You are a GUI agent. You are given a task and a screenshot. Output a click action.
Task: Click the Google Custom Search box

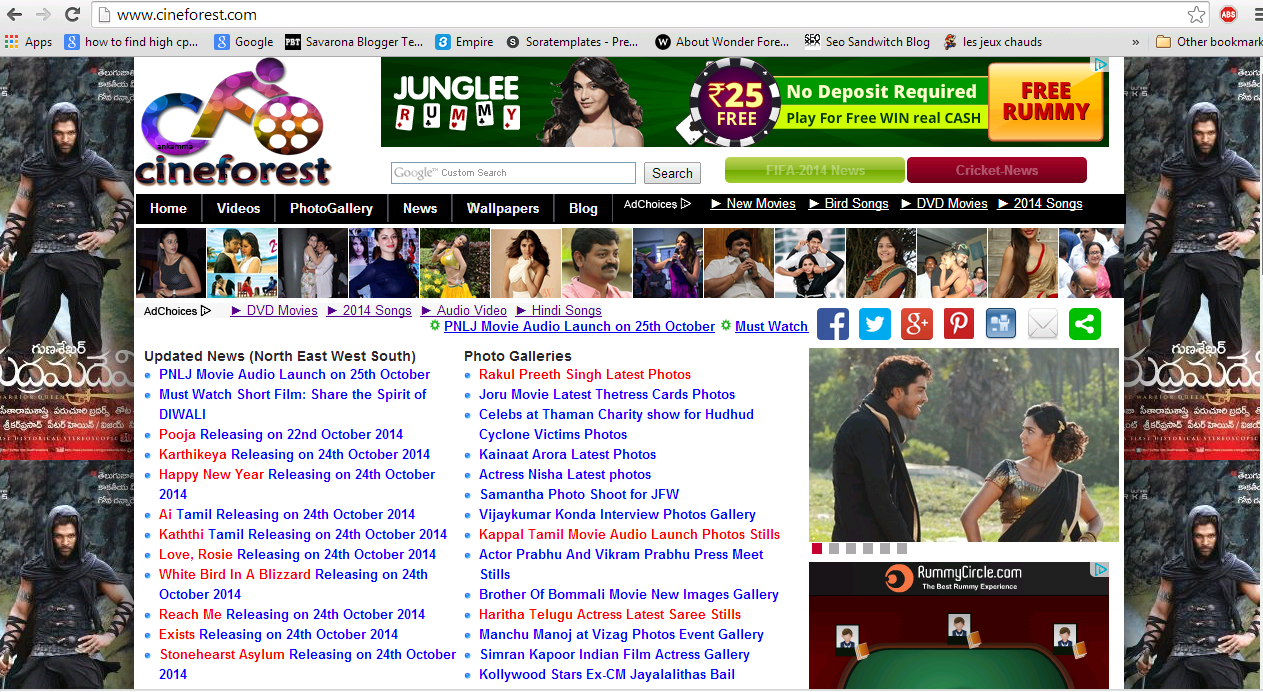[x=513, y=173]
